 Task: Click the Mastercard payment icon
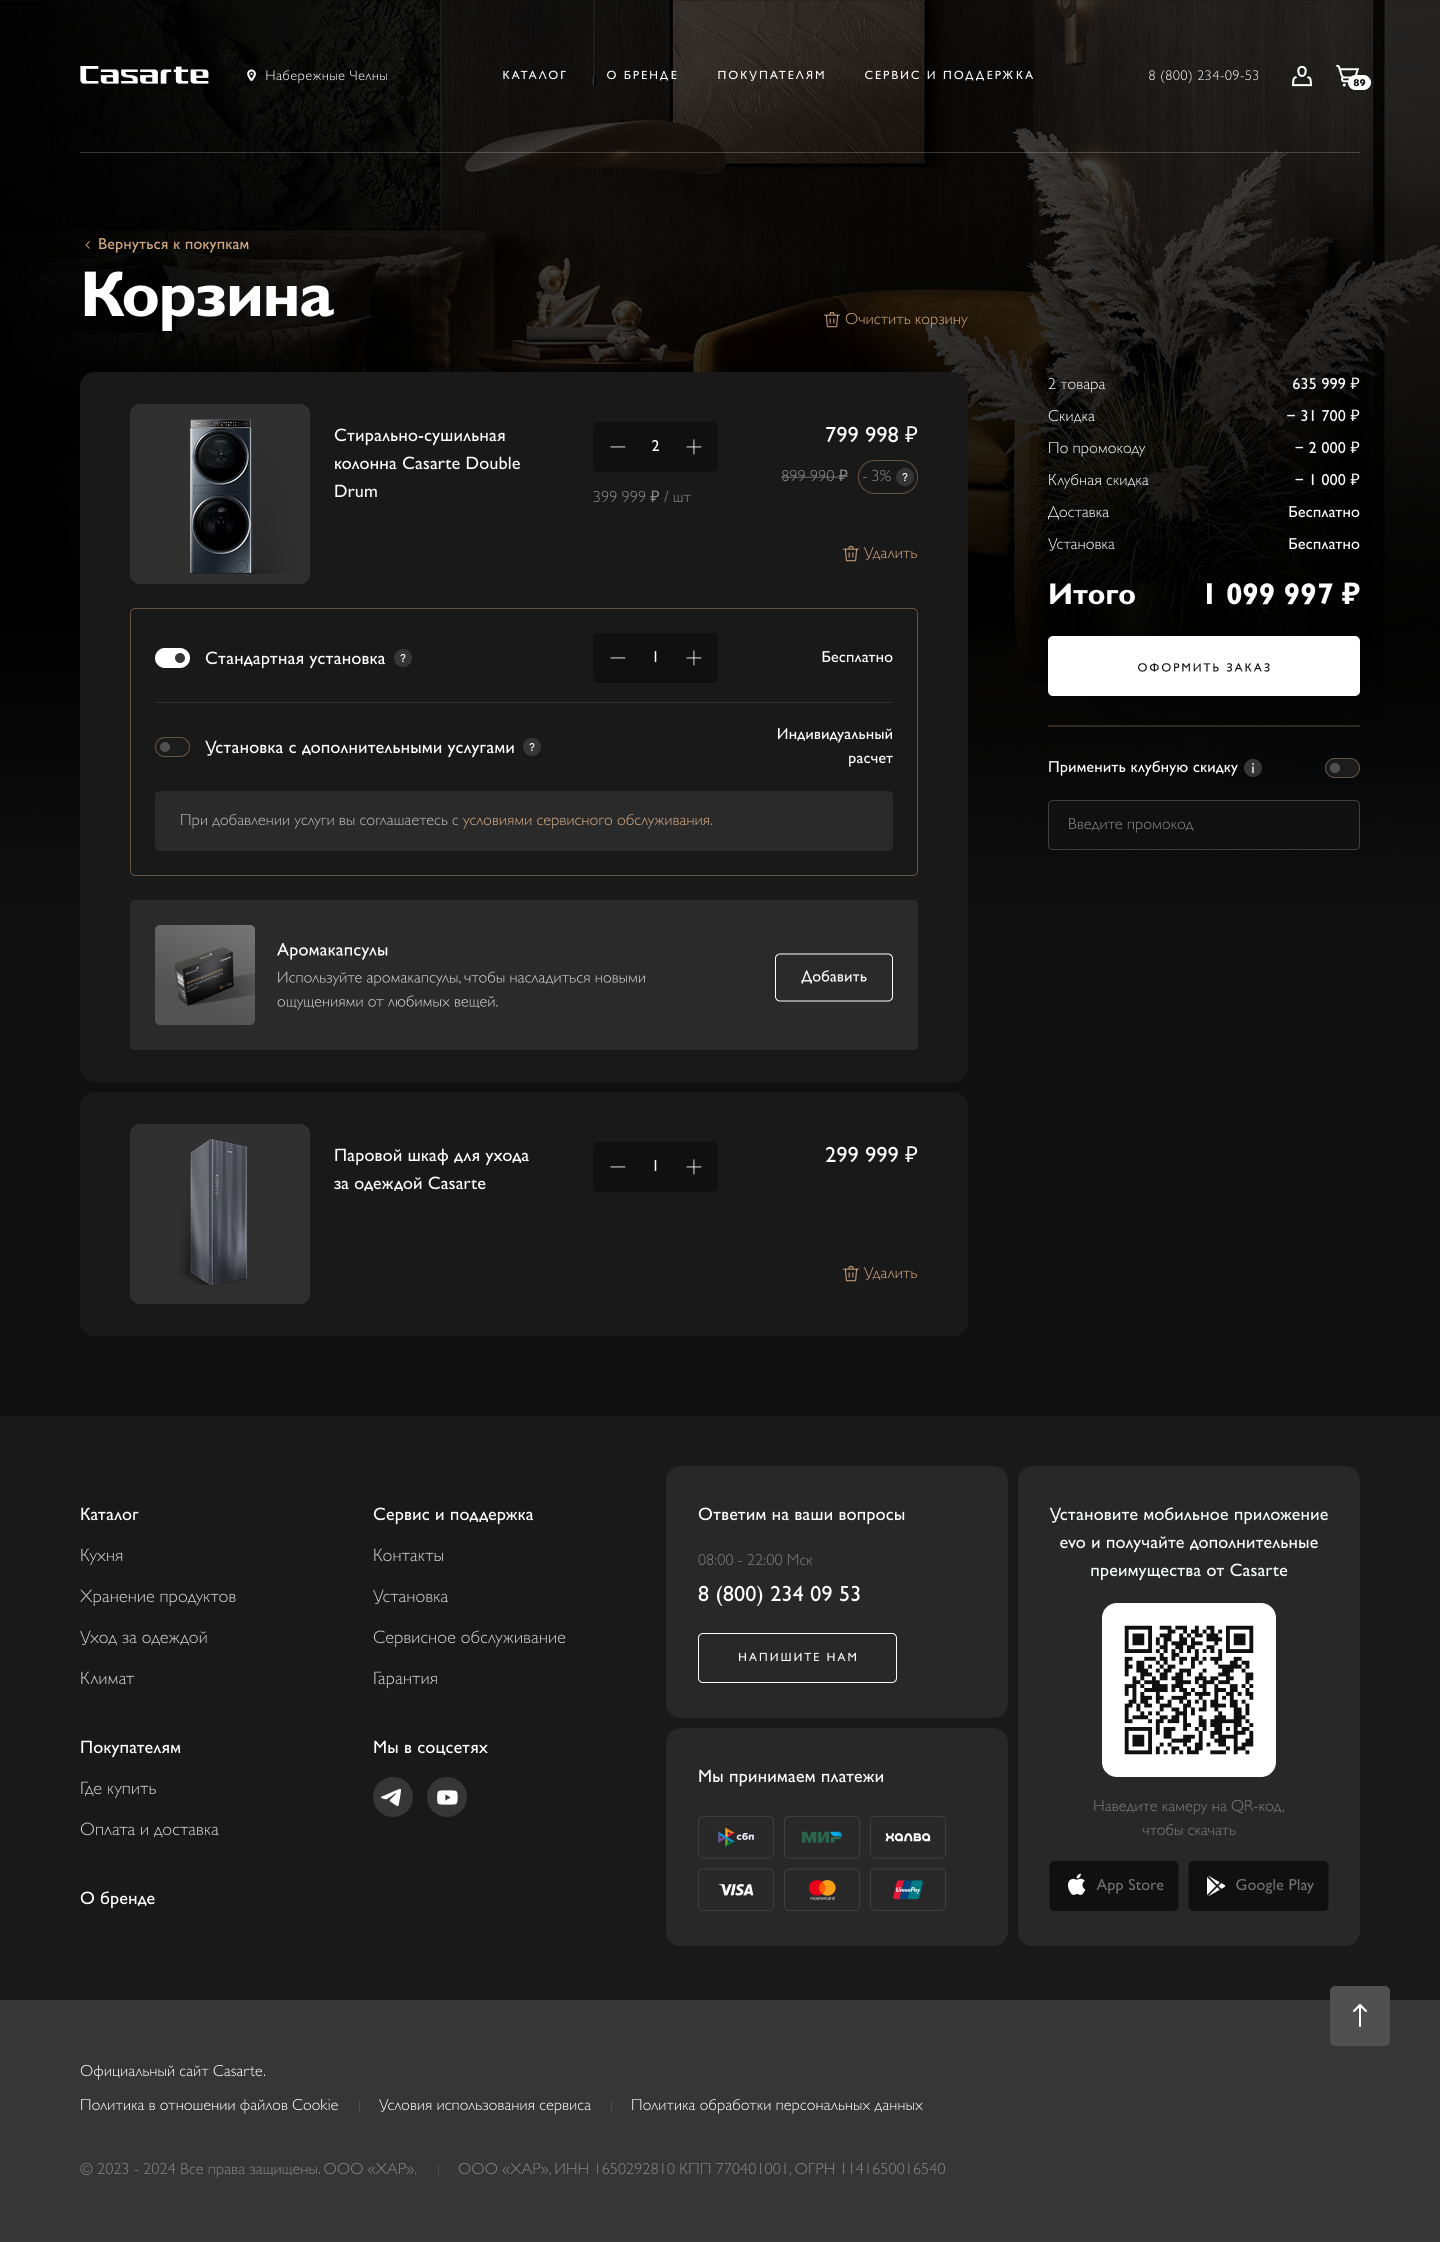(822, 1890)
